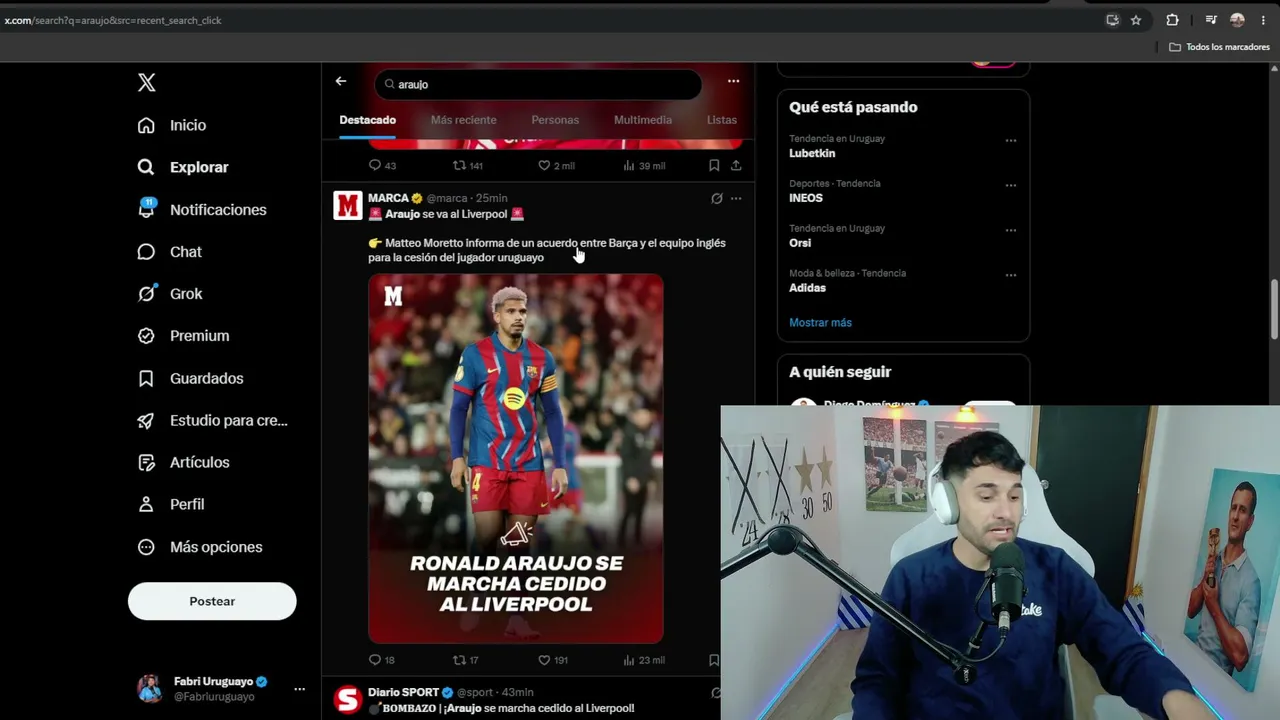The height and width of the screenshot is (720, 1280).
Task: View analytics showing 39 mil views
Action: [x=644, y=165]
